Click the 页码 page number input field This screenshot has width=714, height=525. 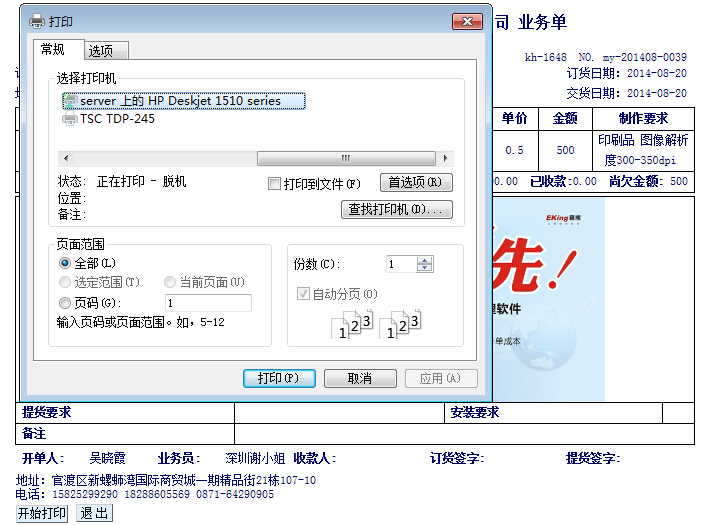(x=208, y=303)
